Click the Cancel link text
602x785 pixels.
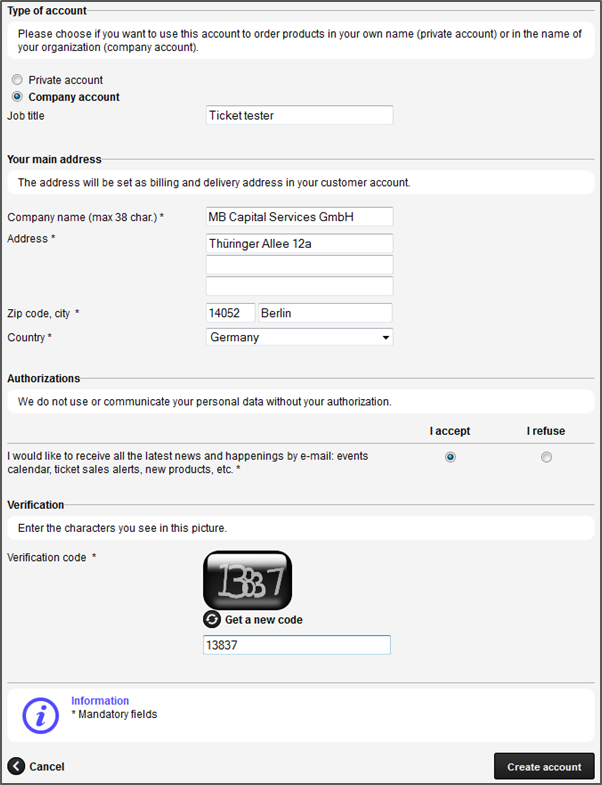(47, 766)
